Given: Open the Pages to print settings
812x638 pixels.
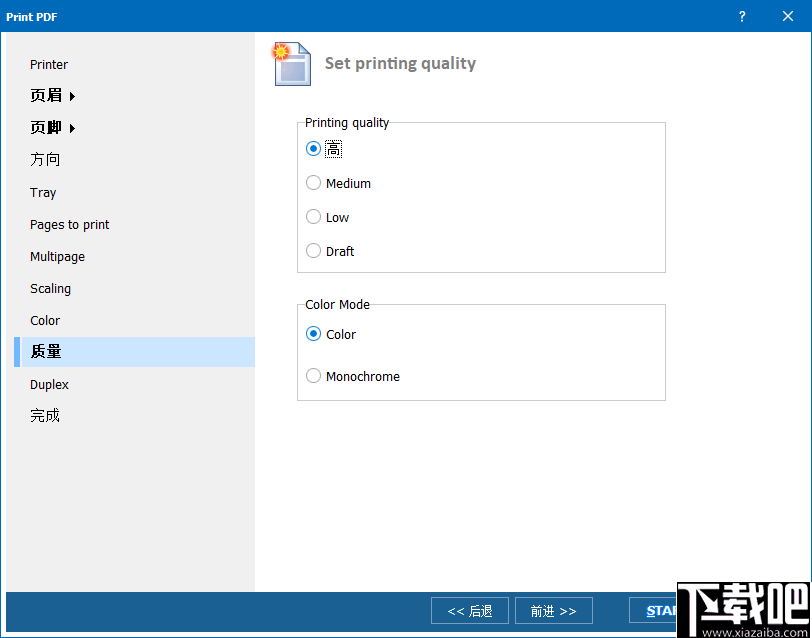Looking at the screenshot, I should click(69, 224).
